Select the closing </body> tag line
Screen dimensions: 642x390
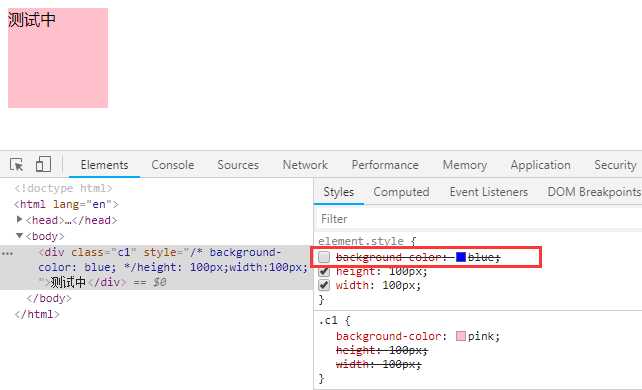49,298
